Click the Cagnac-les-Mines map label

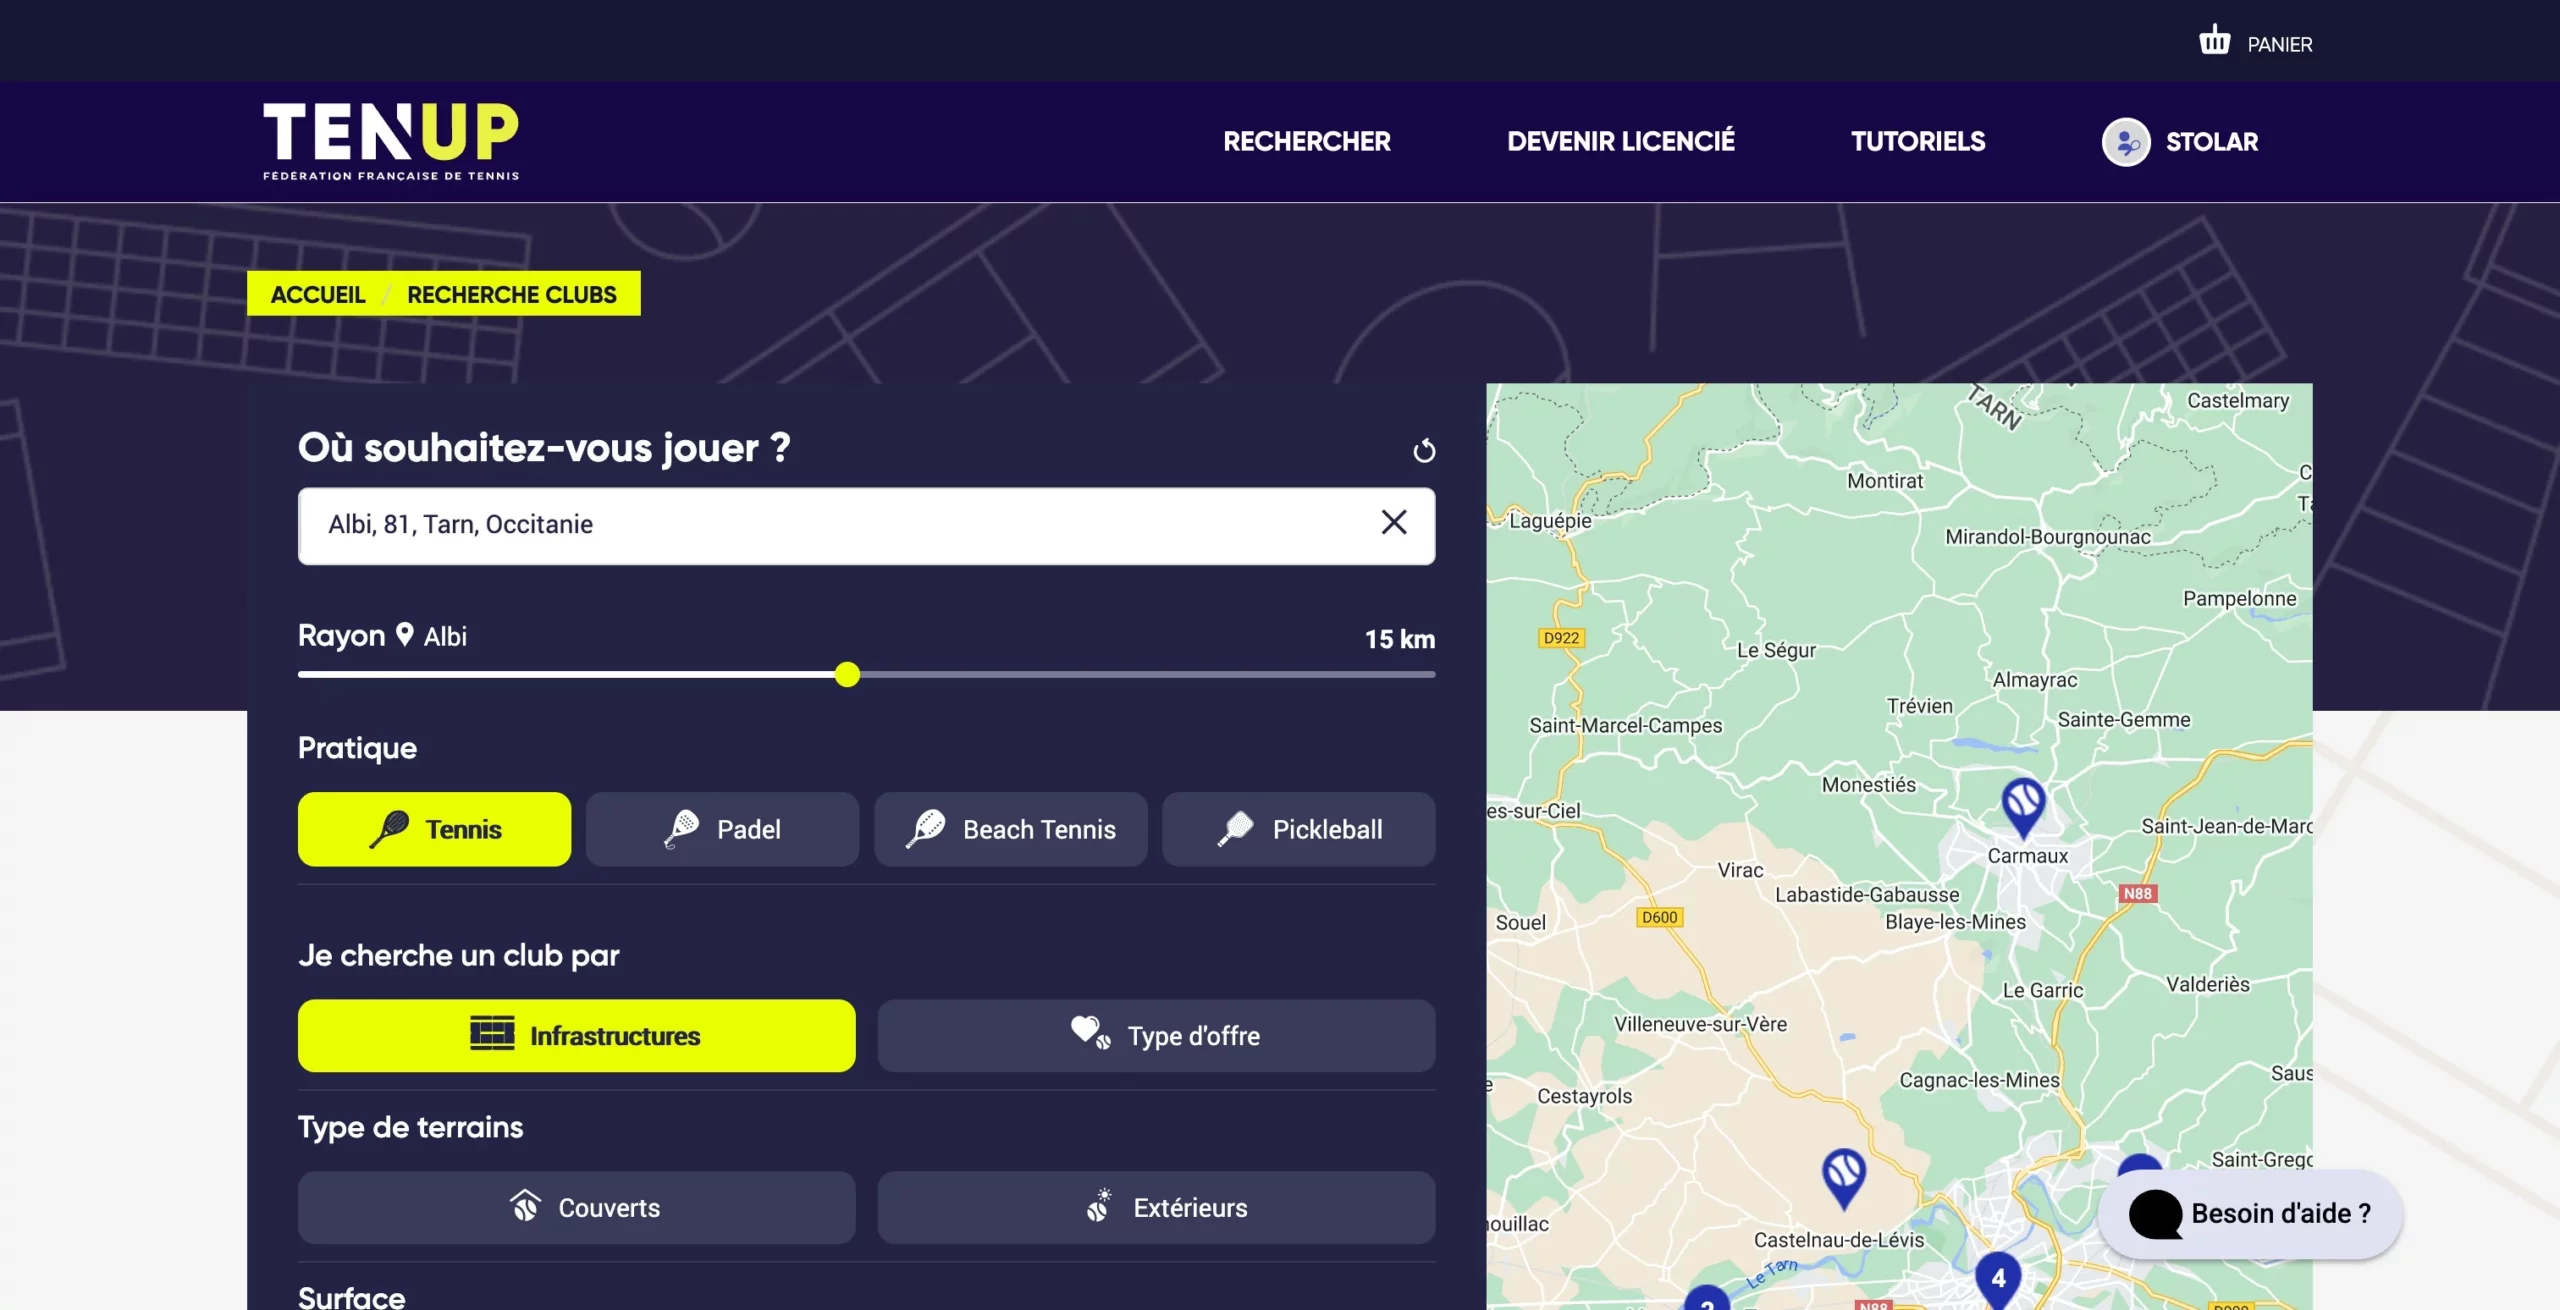coord(1979,1080)
